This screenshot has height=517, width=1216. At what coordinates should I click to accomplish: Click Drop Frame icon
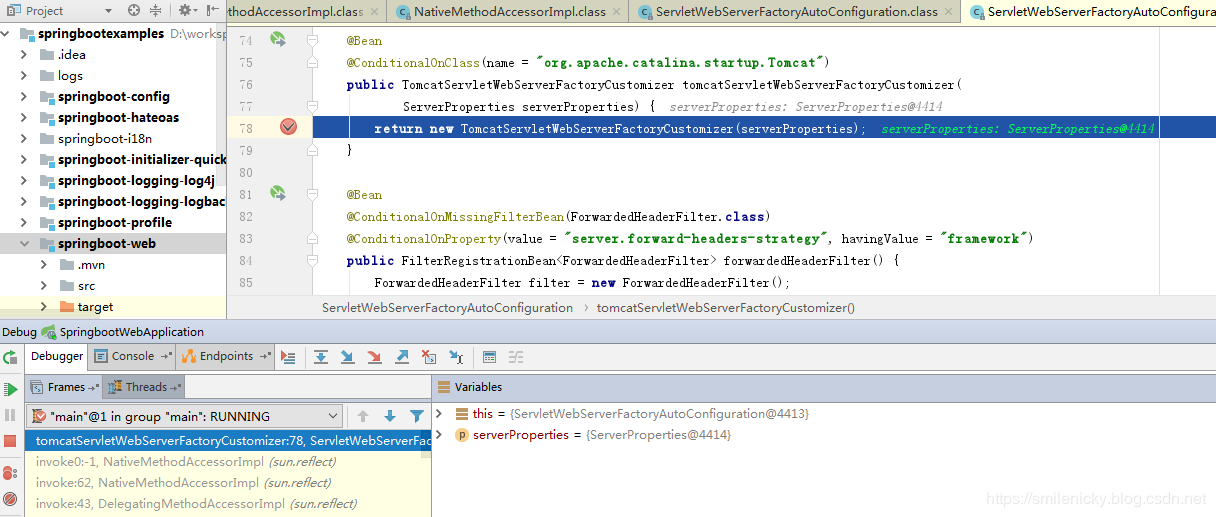[428, 357]
